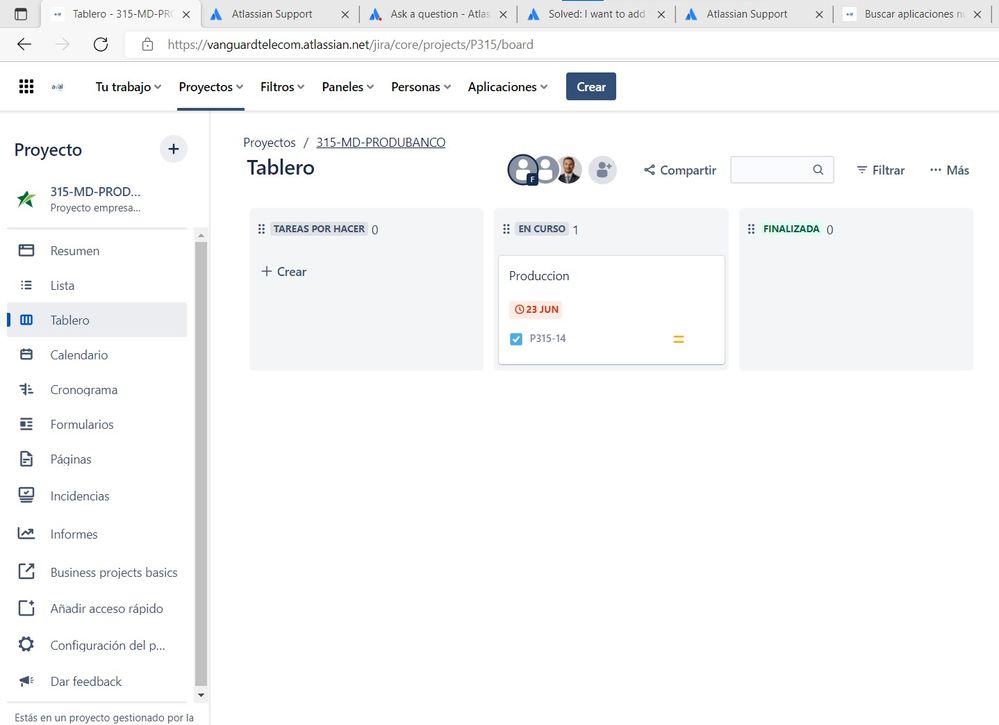Click the Informes chart sidebar icon
The image size is (999, 725).
(x=26, y=533)
